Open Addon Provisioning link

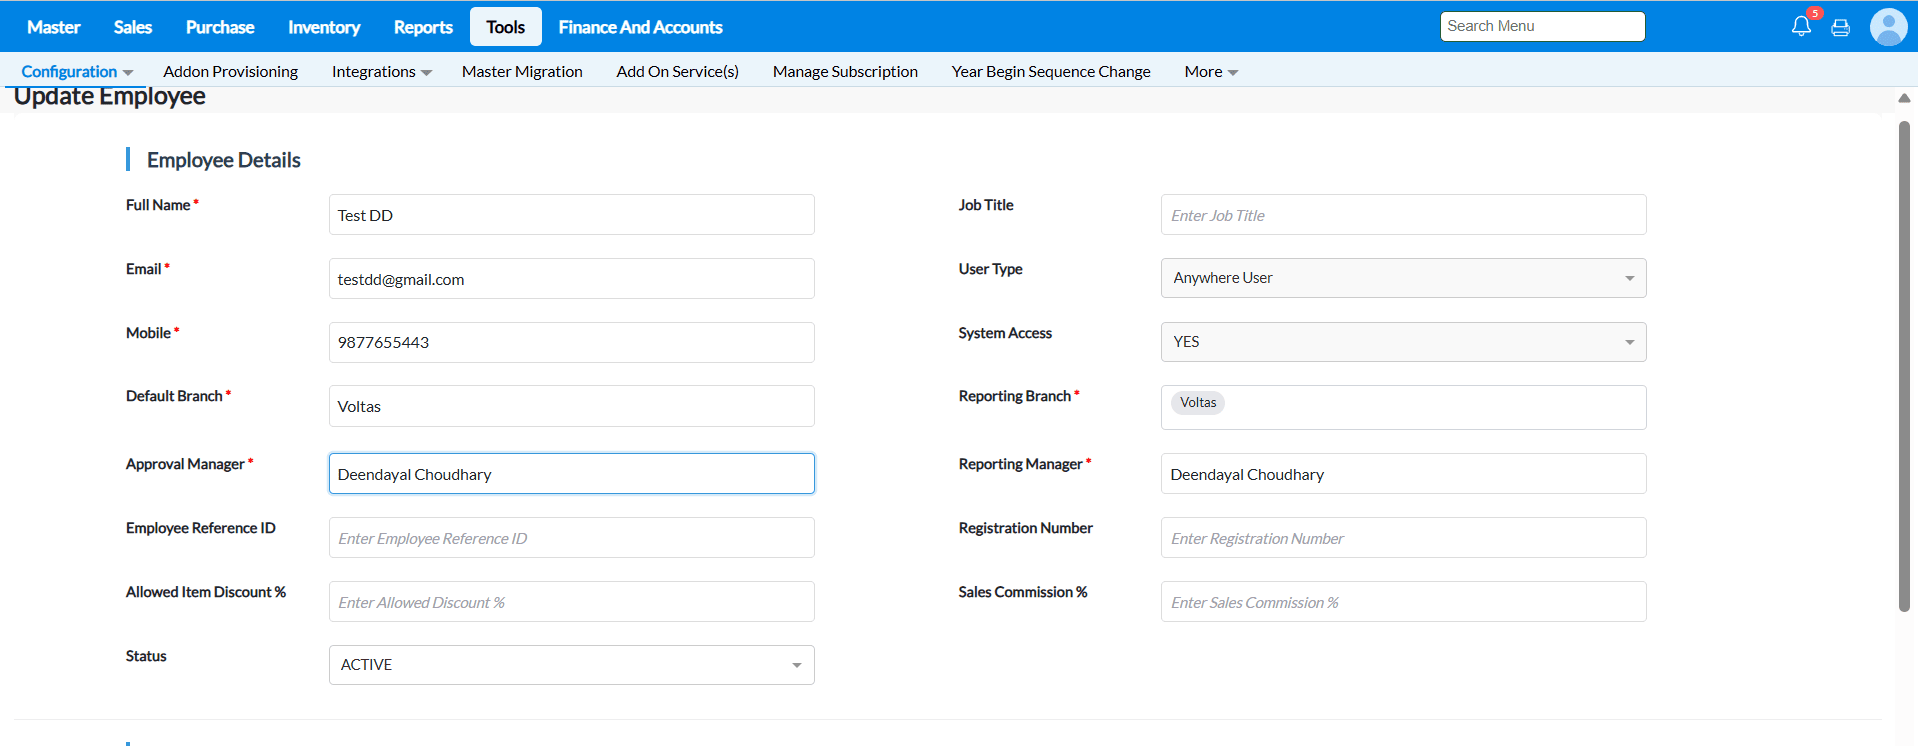[x=230, y=72]
